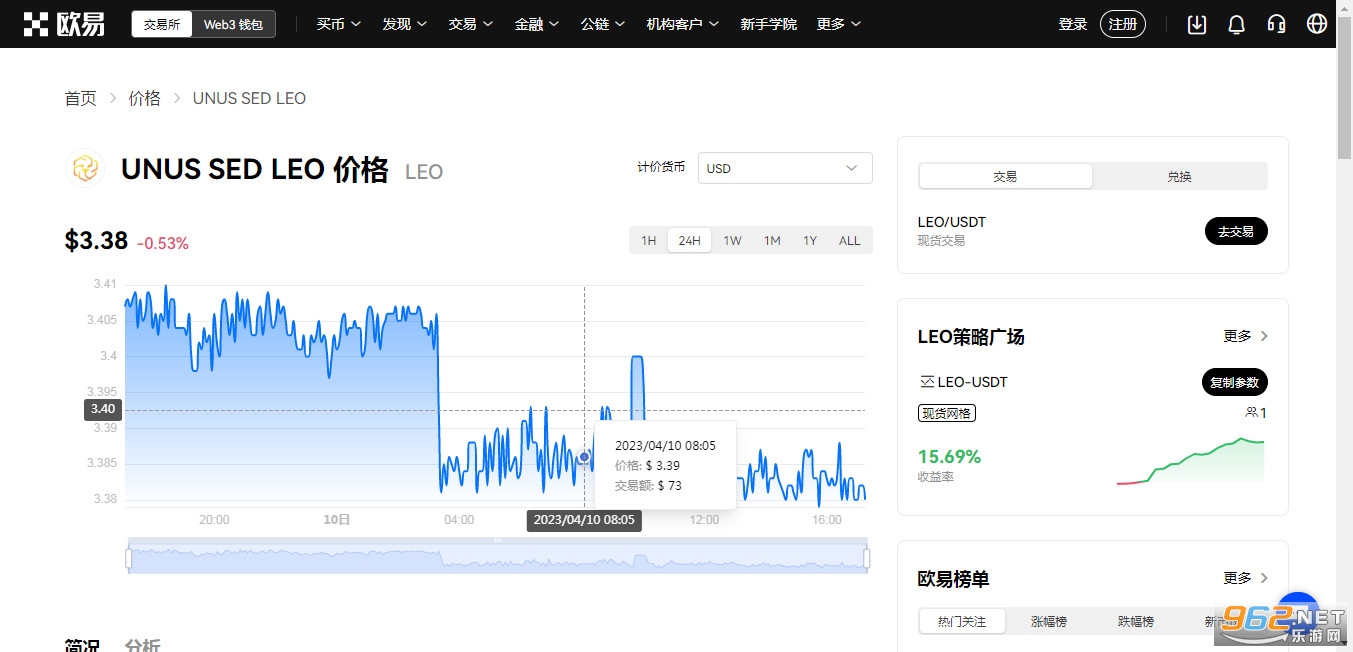The image size is (1353, 652).
Task: Expand the 买币 menu dropdown
Action: click(338, 24)
